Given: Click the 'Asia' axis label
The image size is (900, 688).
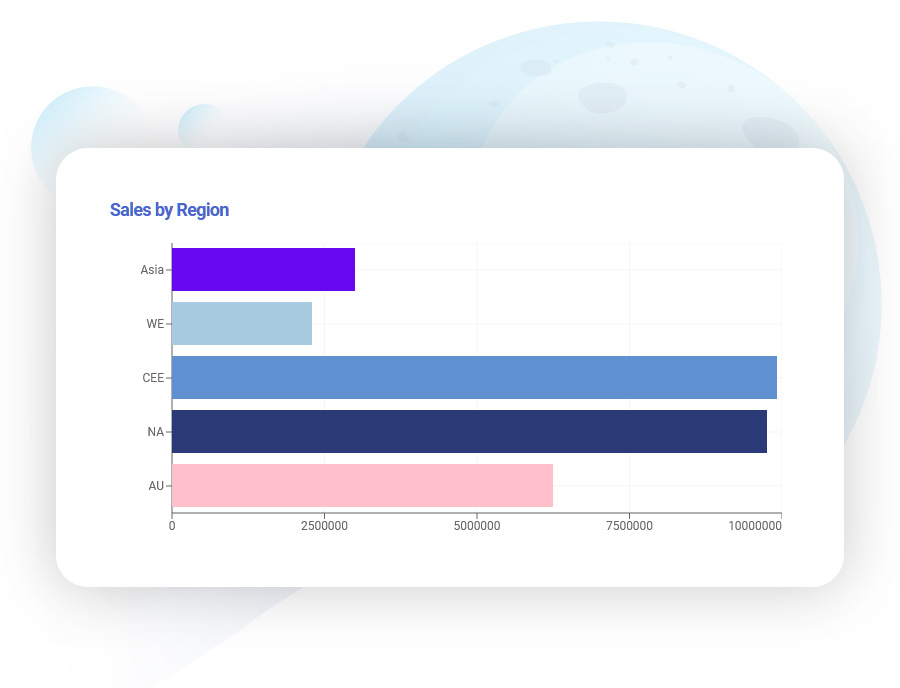Looking at the screenshot, I should (x=152, y=270).
